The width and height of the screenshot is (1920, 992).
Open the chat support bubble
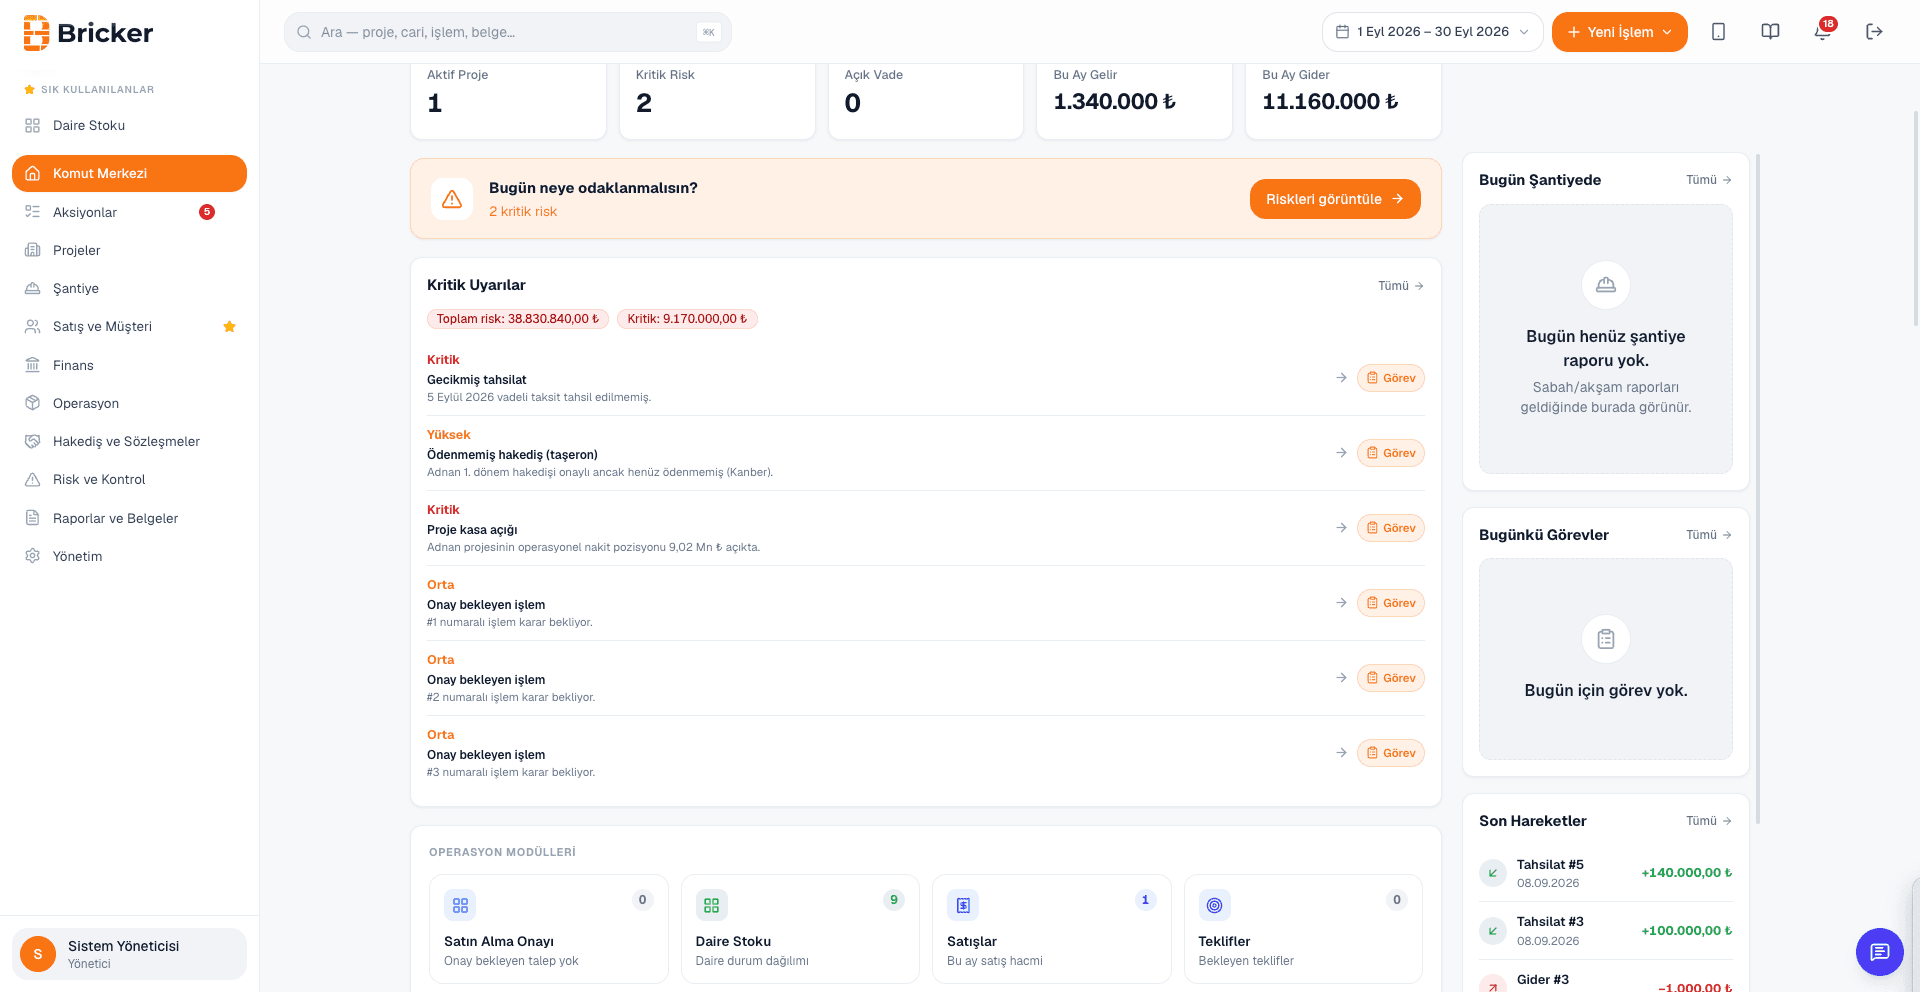[x=1879, y=952]
